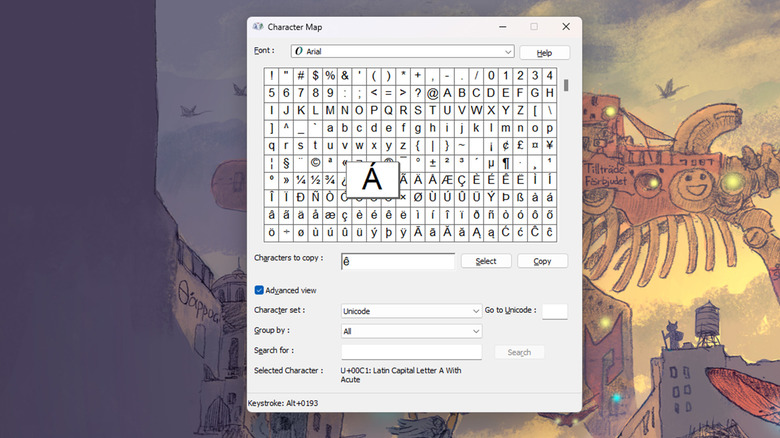780x438 pixels.
Task: Pick the yen ¥ character cell
Action: tap(549, 145)
